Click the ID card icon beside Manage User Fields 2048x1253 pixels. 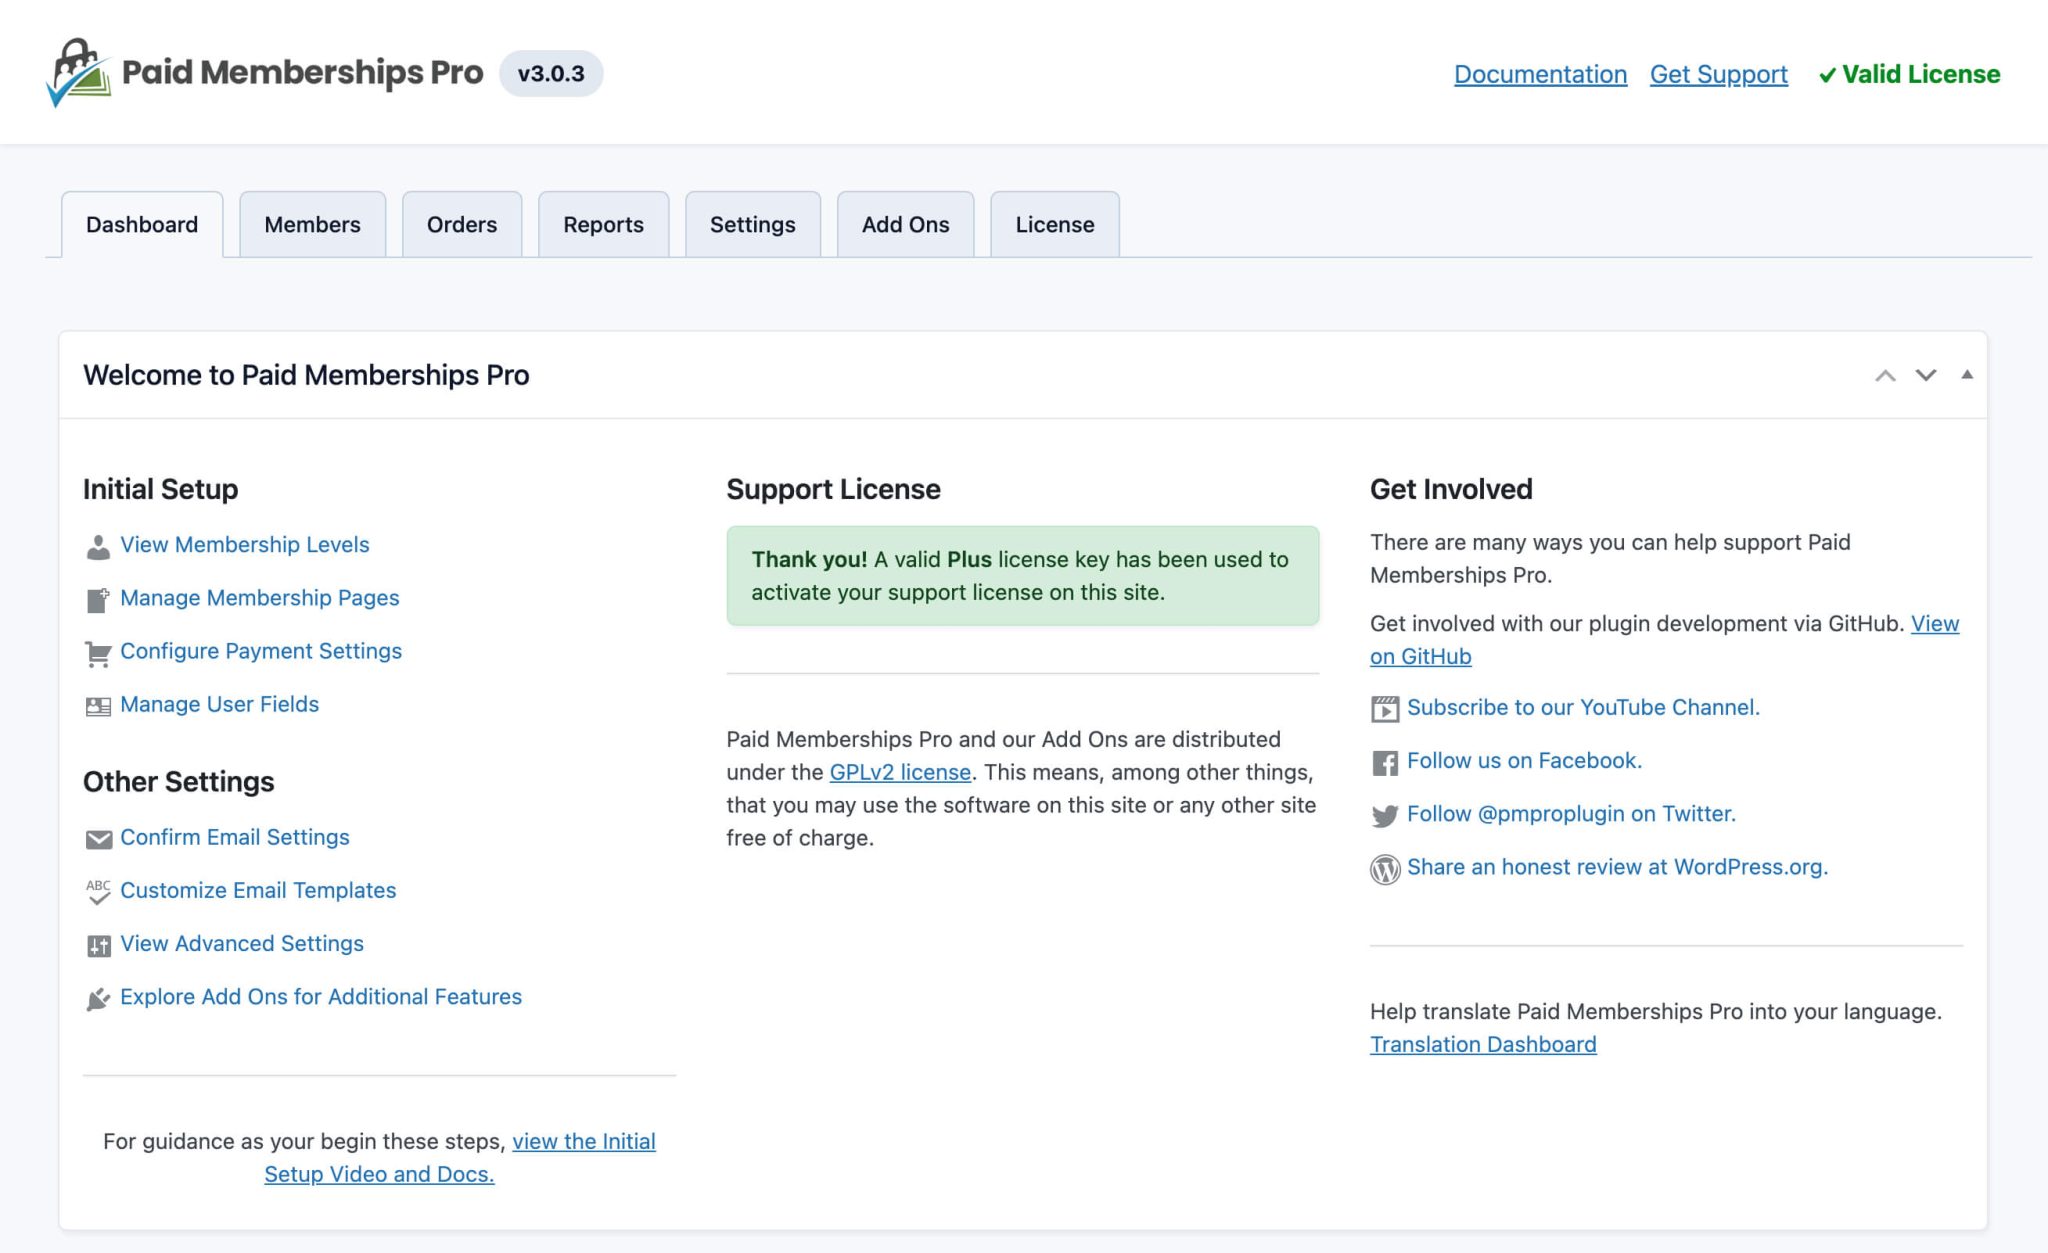98,706
